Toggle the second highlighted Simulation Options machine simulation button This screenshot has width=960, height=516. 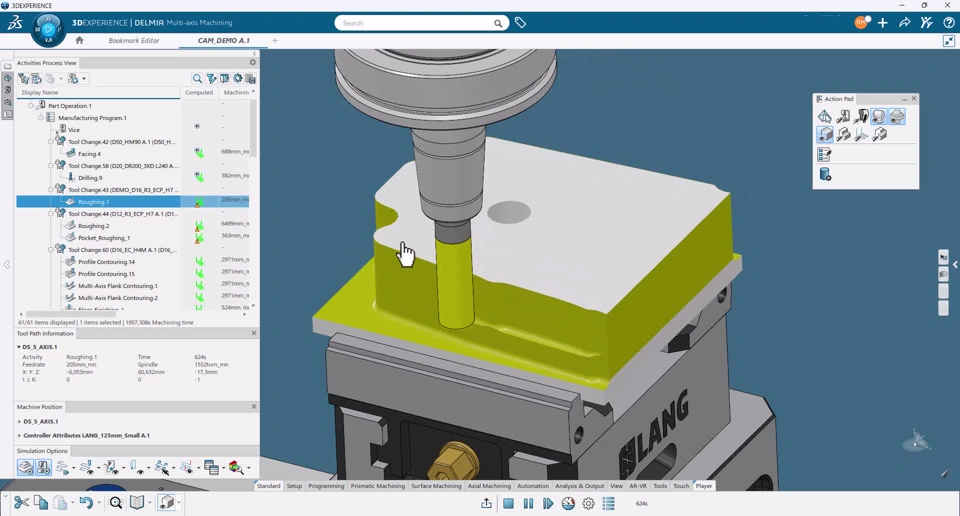click(x=43, y=468)
